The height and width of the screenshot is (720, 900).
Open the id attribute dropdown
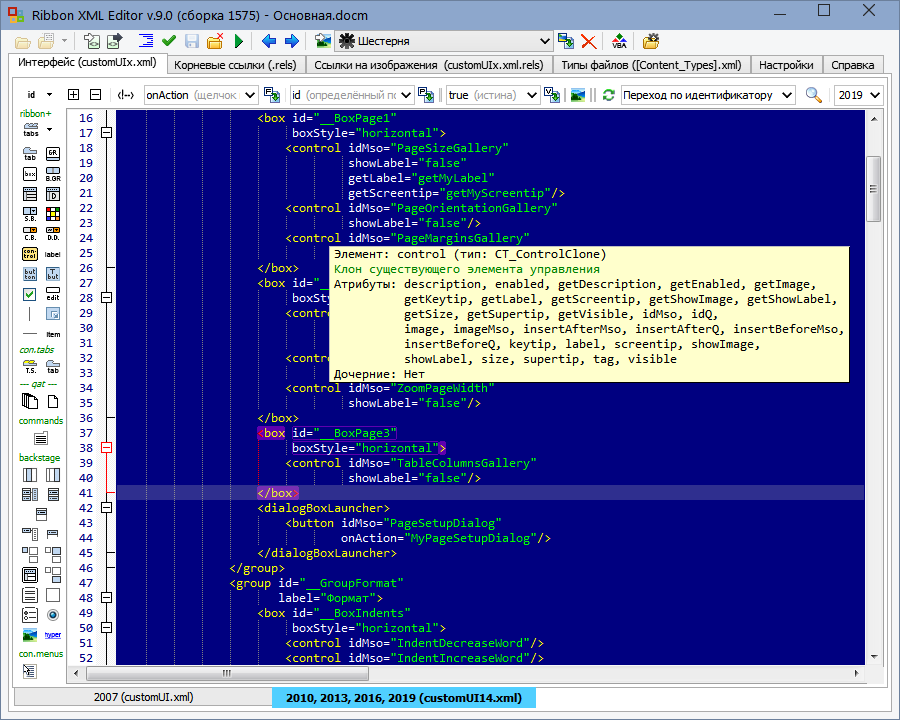[406, 95]
